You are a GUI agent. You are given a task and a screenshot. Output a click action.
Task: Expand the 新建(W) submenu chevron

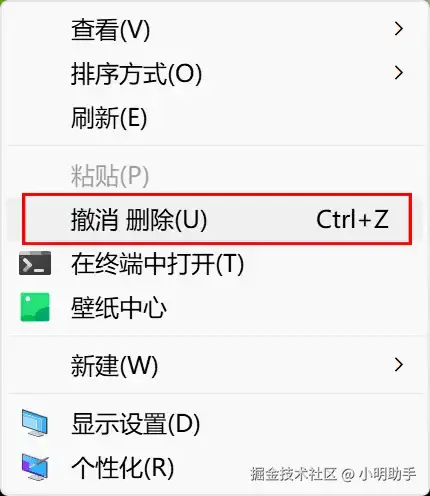pos(399,365)
